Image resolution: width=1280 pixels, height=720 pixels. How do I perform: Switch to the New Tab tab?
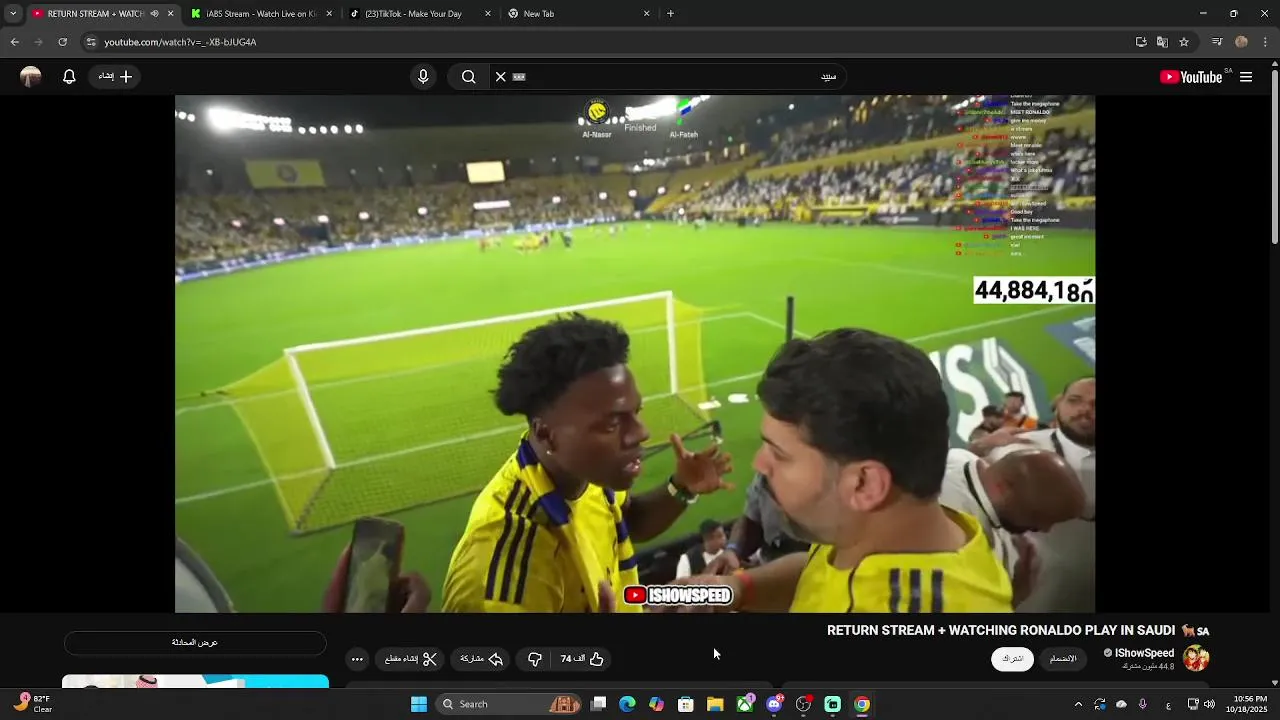tap(580, 14)
